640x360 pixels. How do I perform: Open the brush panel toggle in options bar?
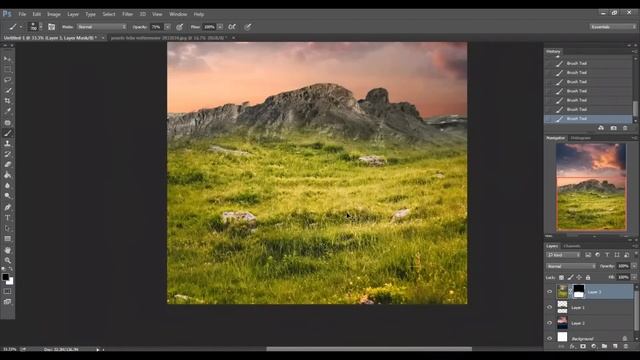[x=51, y=27]
